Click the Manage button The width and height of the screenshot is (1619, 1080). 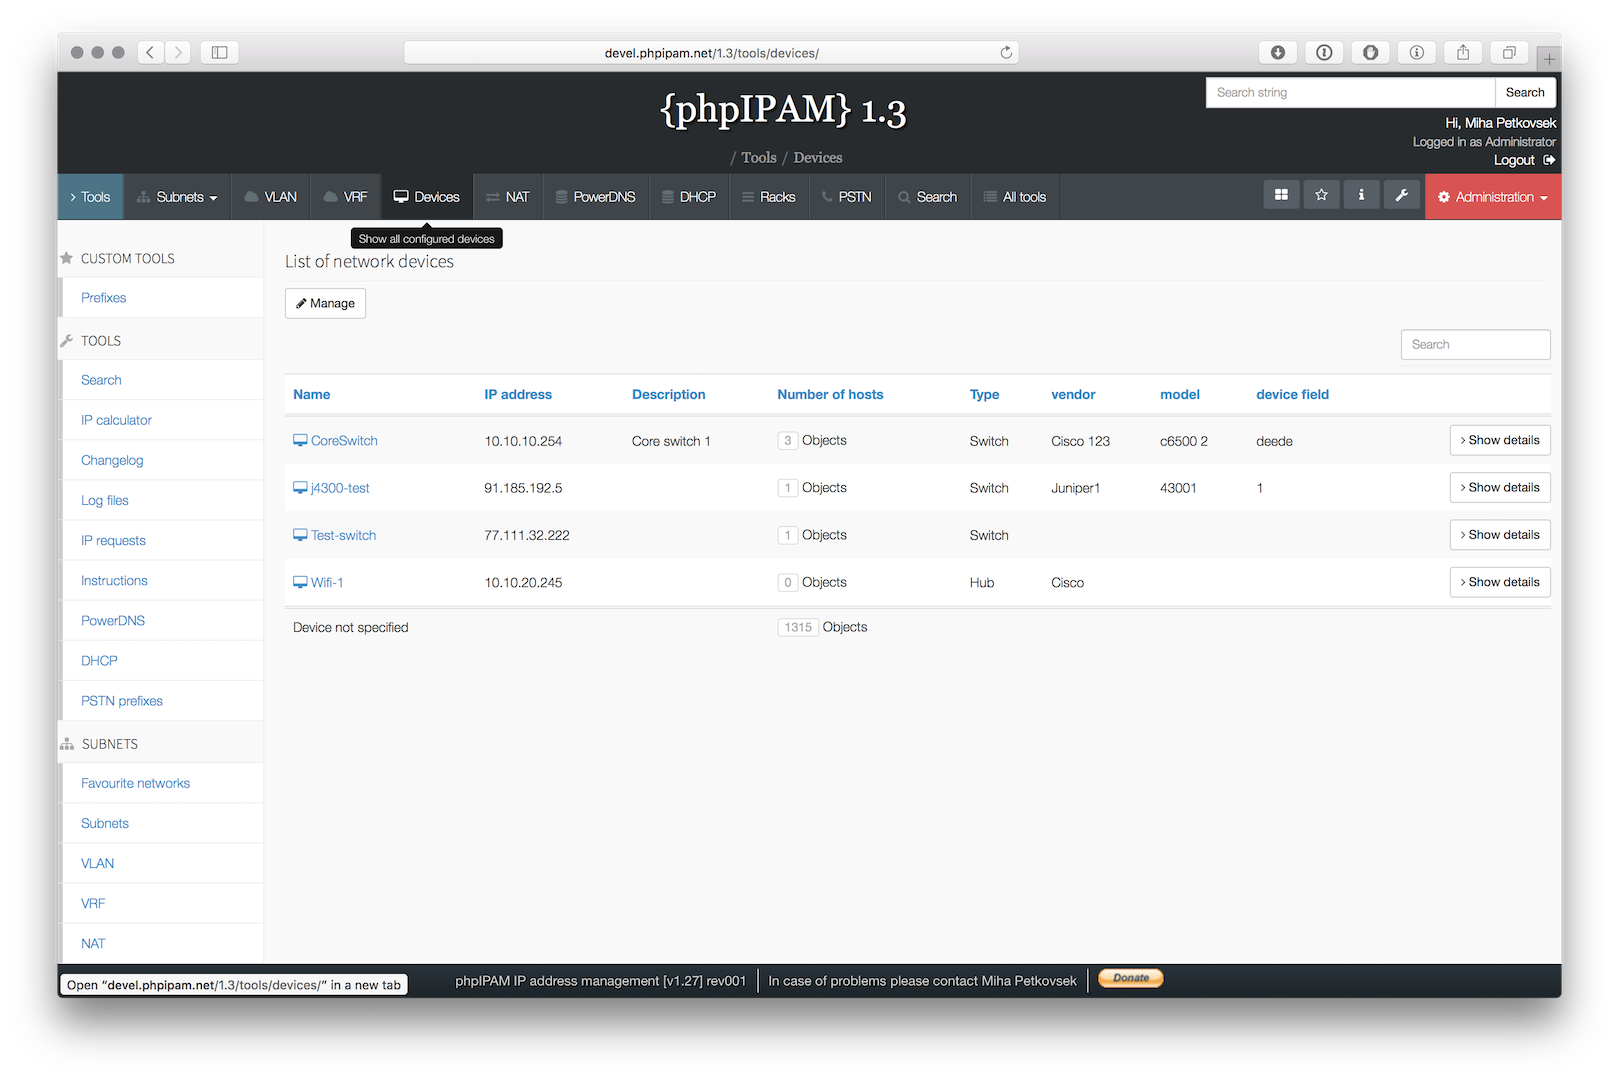point(325,303)
